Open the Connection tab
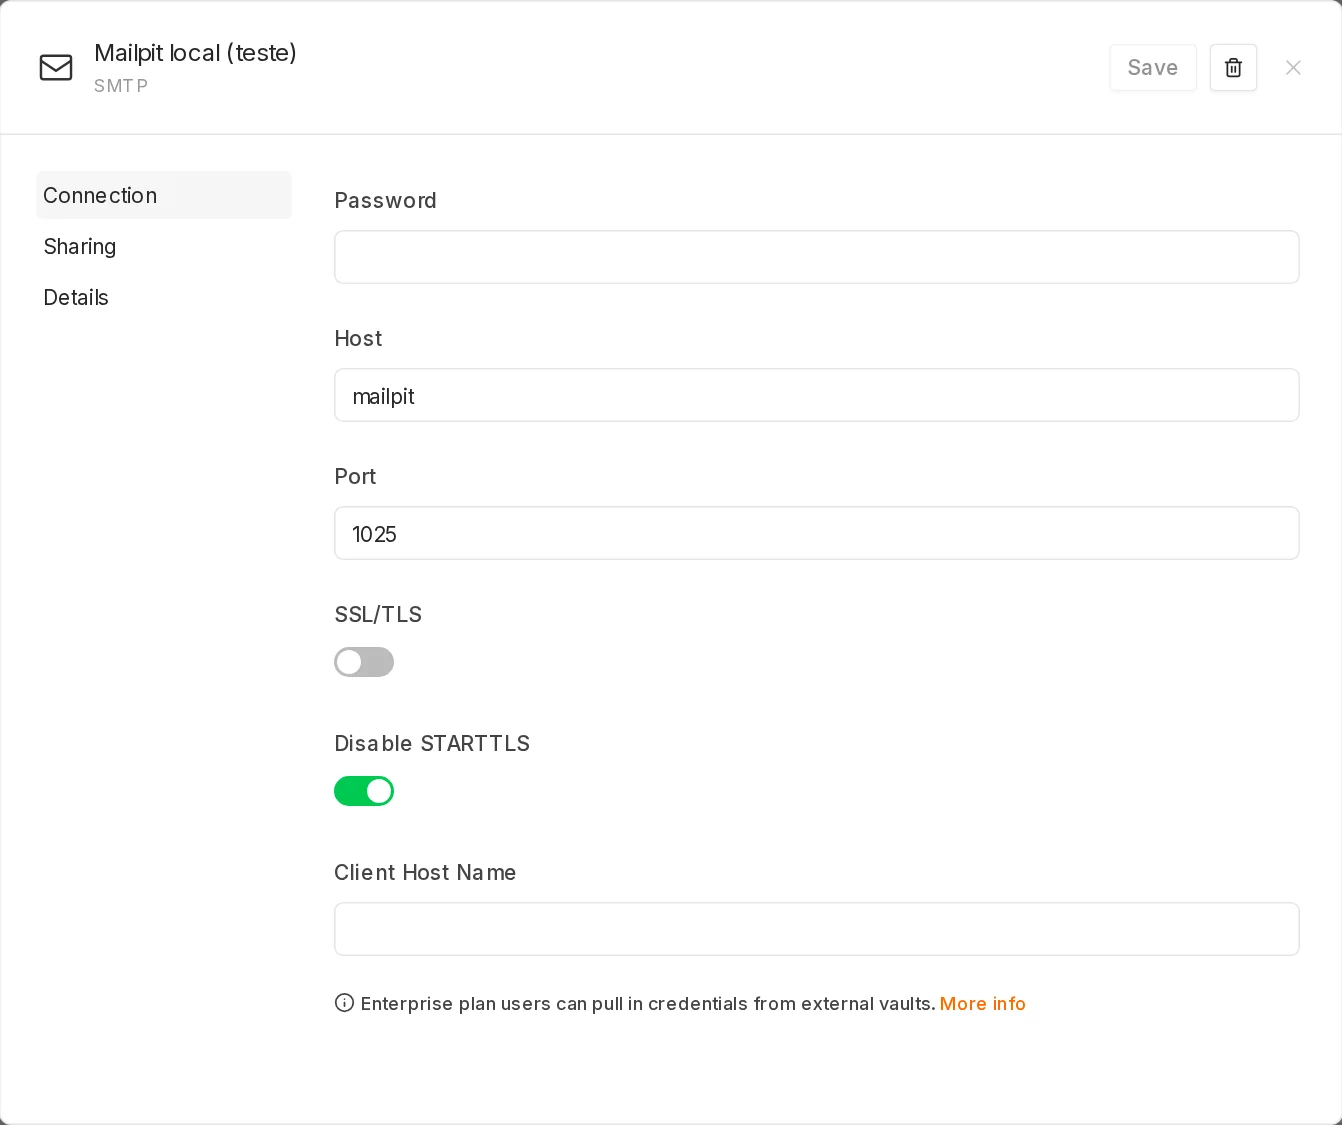The image size is (1342, 1125). point(164,195)
